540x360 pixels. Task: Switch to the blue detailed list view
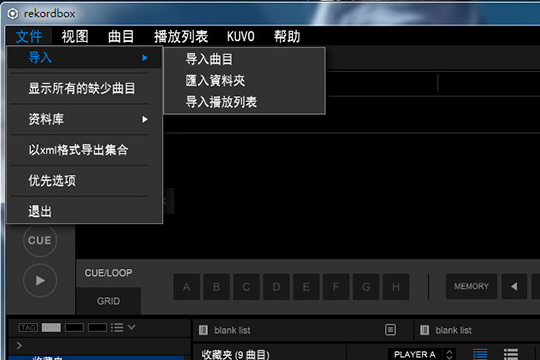click(480, 354)
